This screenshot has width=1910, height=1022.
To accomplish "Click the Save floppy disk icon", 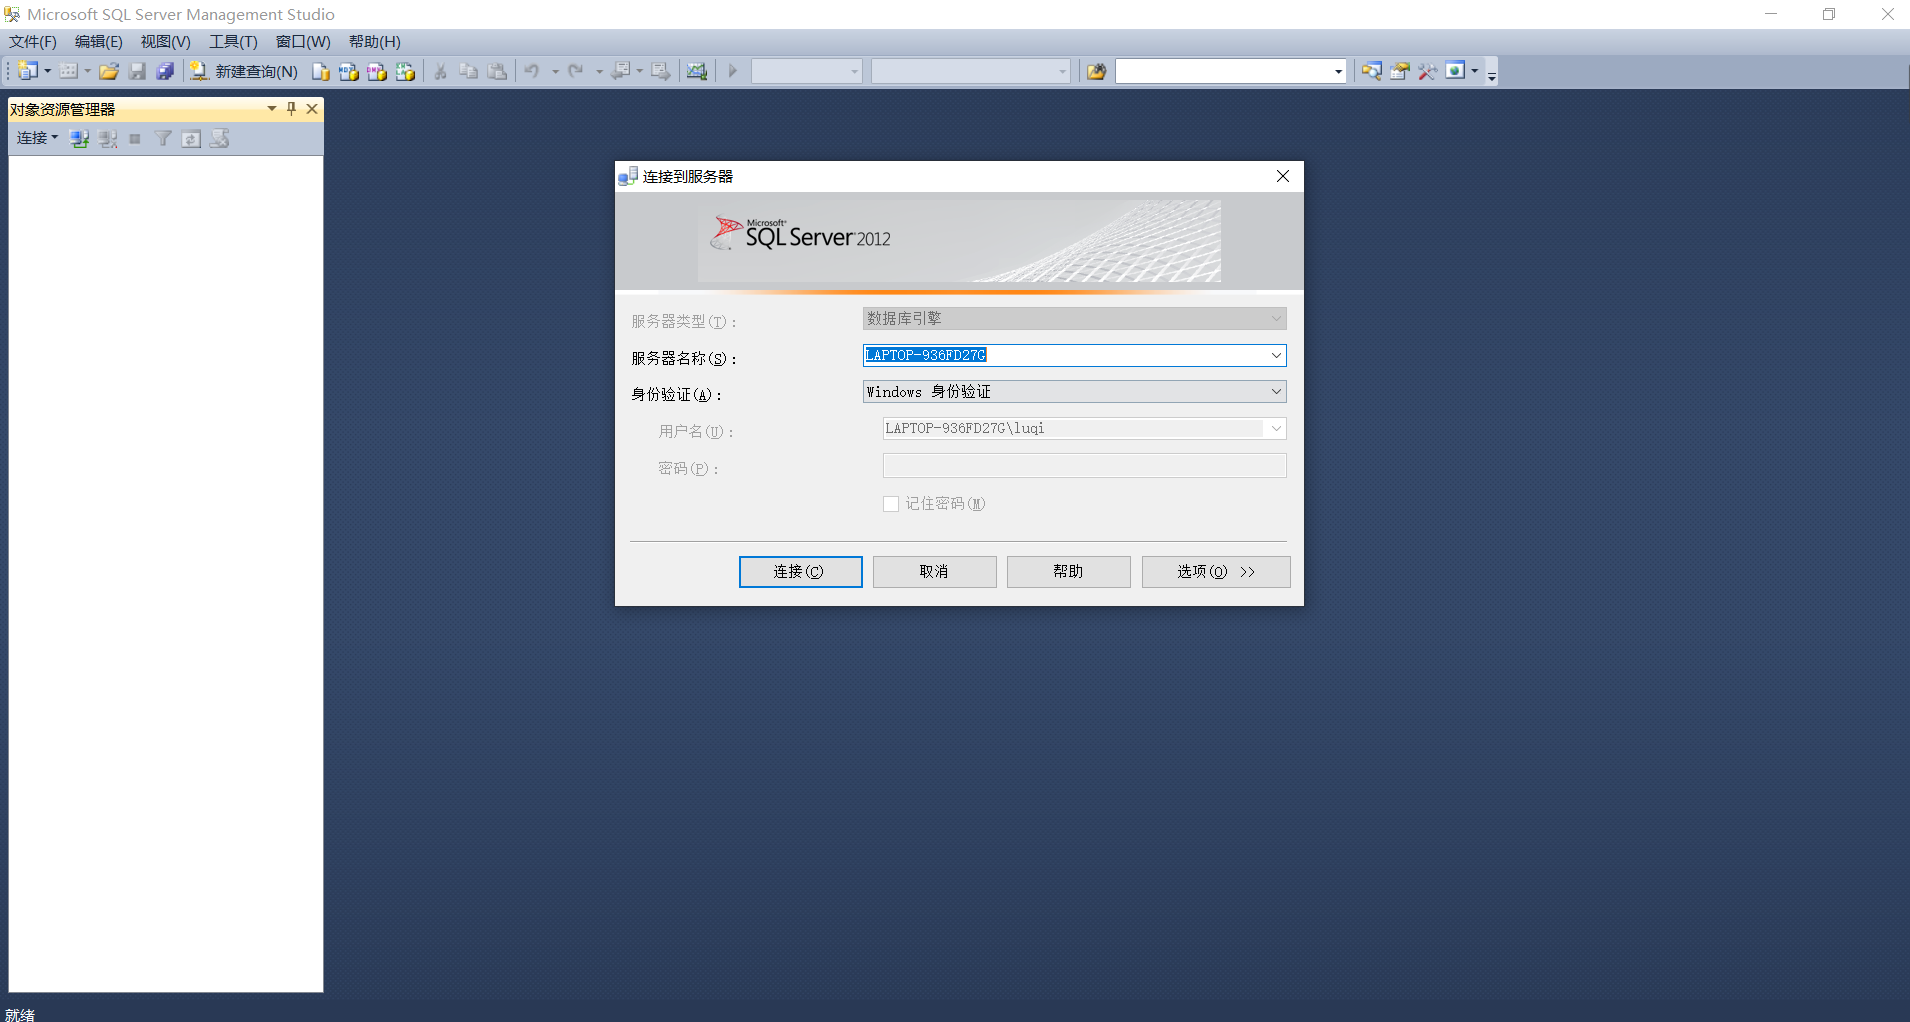I will tap(137, 71).
